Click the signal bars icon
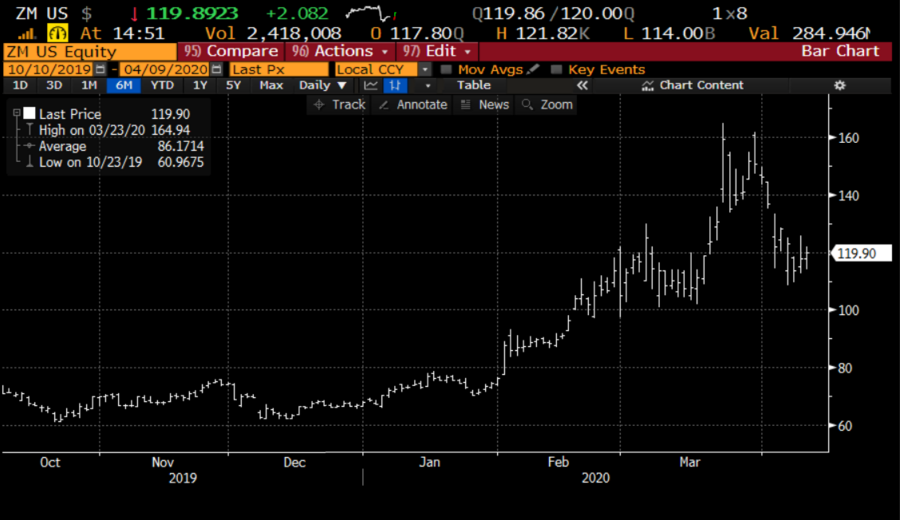The image size is (900, 520). pyautogui.click(x=26, y=34)
